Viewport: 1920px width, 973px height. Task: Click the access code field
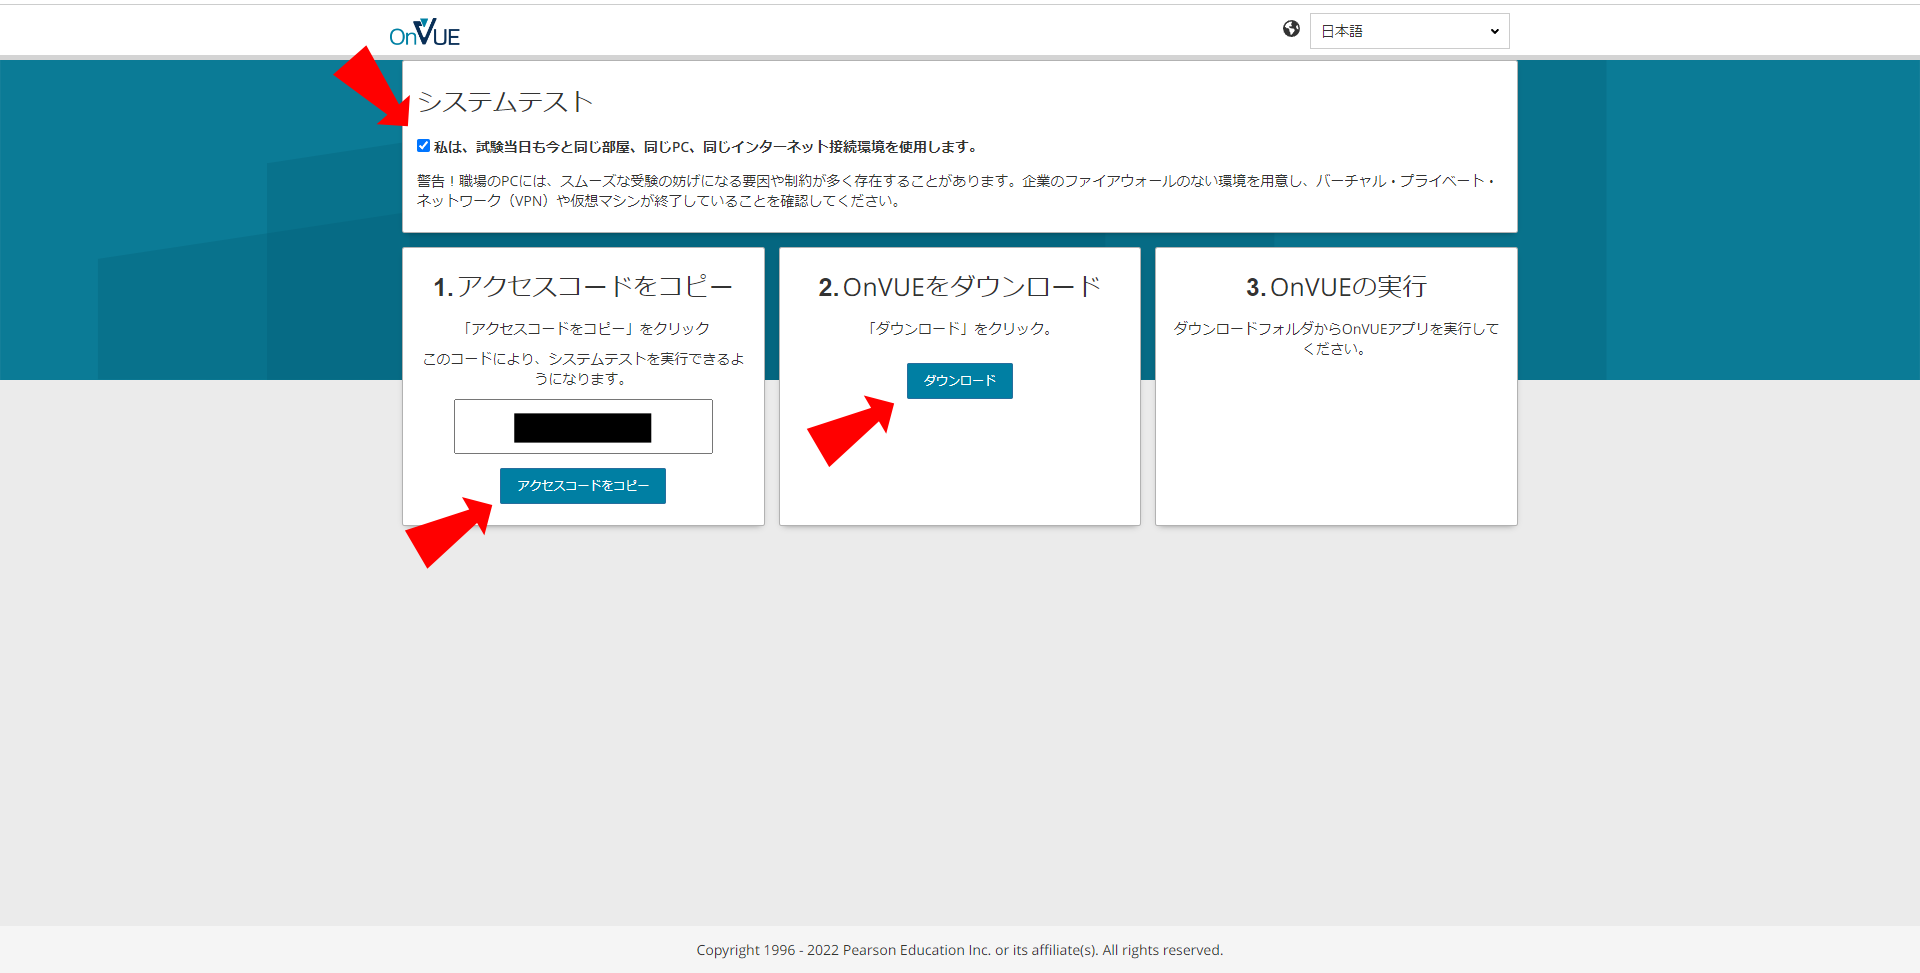(x=583, y=427)
